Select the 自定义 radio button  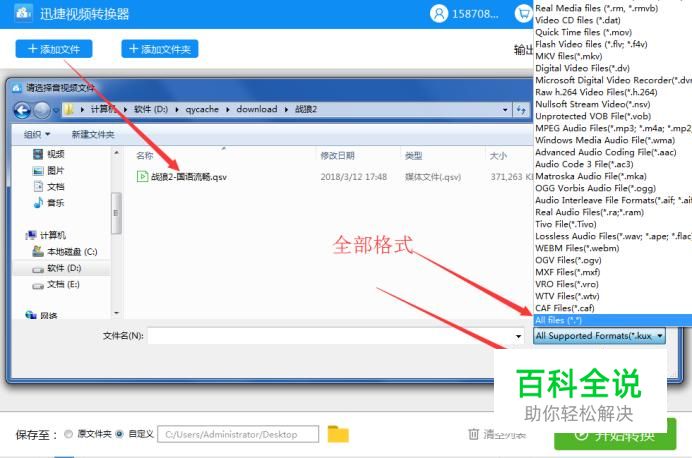(119, 434)
